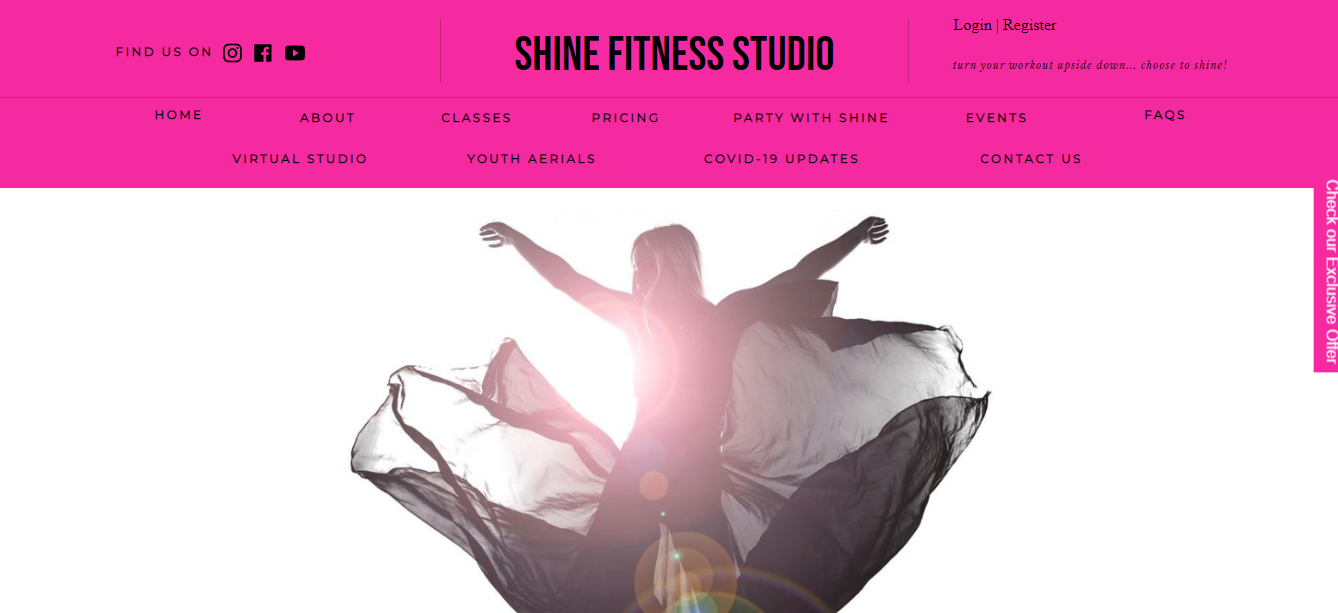View COVID-19 Updates page
The height and width of the screenshot is (613, 1338).
click(782, 159)
